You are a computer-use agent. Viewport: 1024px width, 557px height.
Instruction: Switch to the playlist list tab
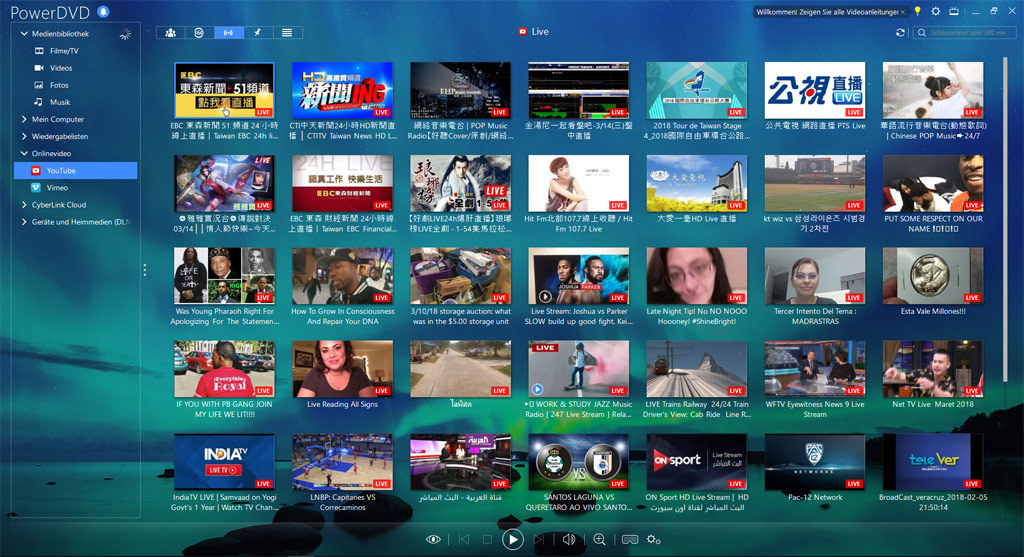[x=287, y=33]
